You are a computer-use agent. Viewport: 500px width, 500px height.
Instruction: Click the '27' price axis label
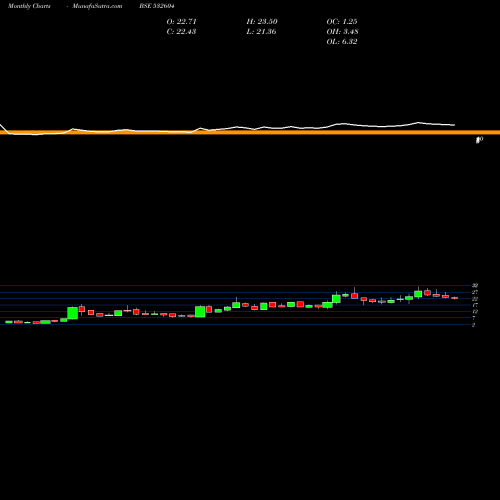475,292
